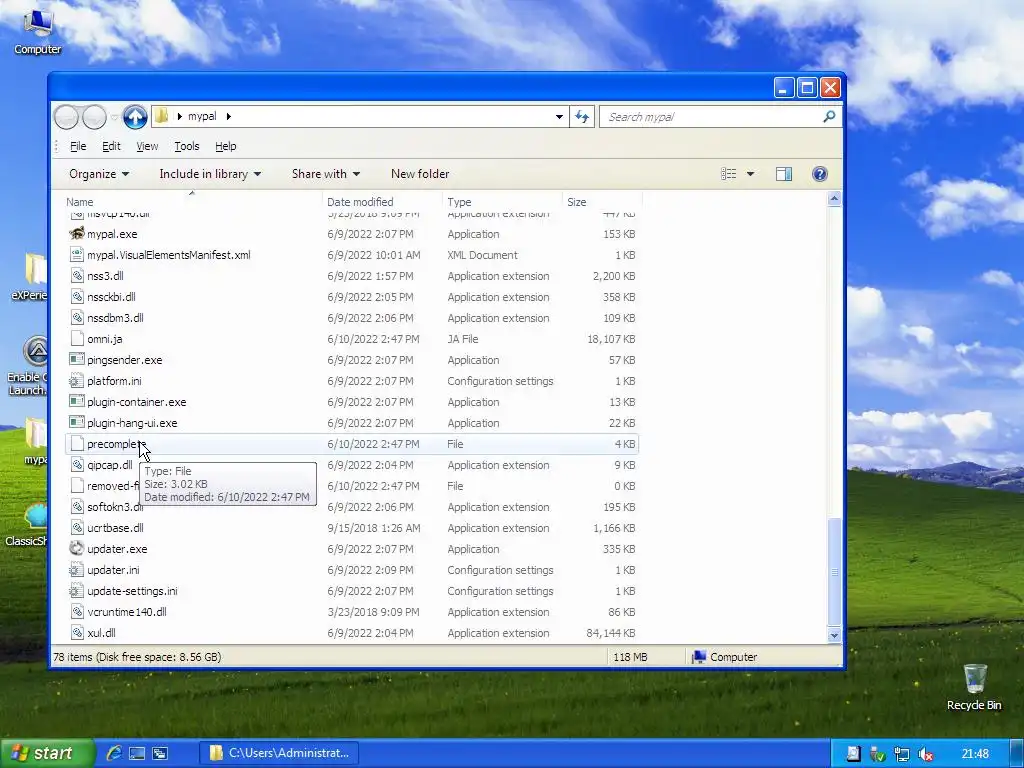Click the Refresh button beside address bar

(x=582, y=117)
